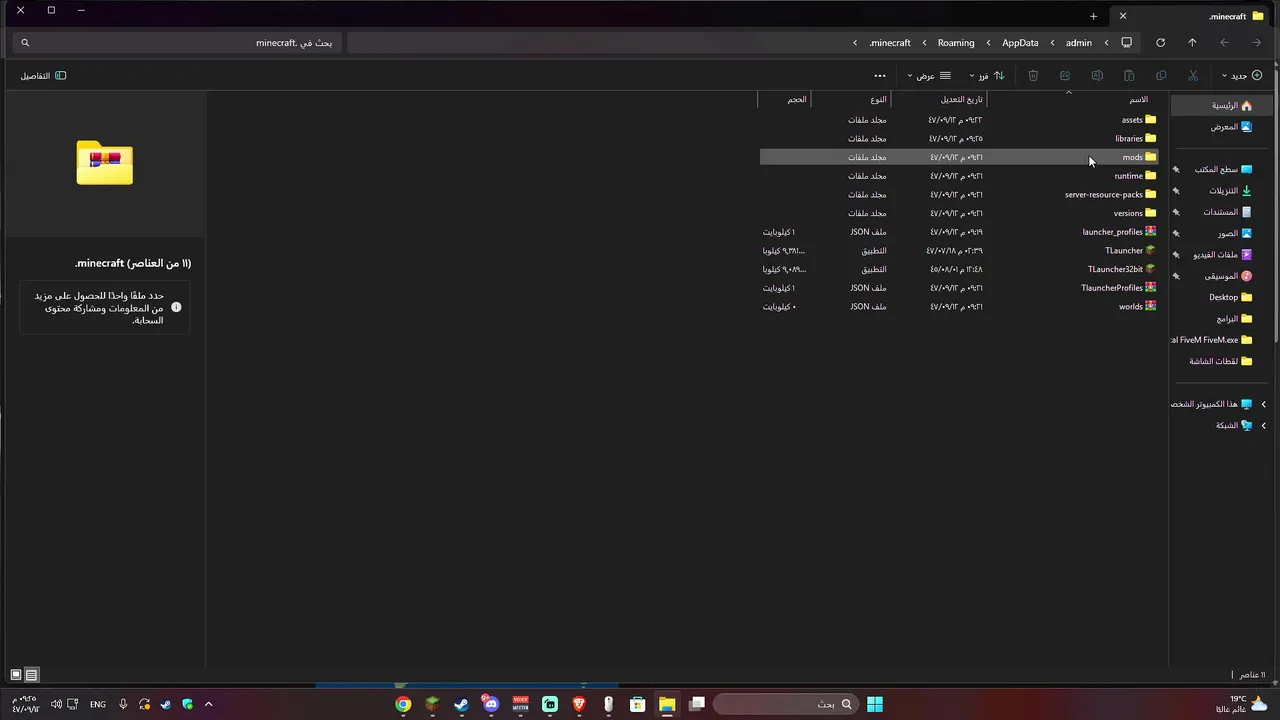Click the Cut scissors icon in toolbar
Image resolution: width=1280 pixels, height=720 pixels.
pos(1193,76)
